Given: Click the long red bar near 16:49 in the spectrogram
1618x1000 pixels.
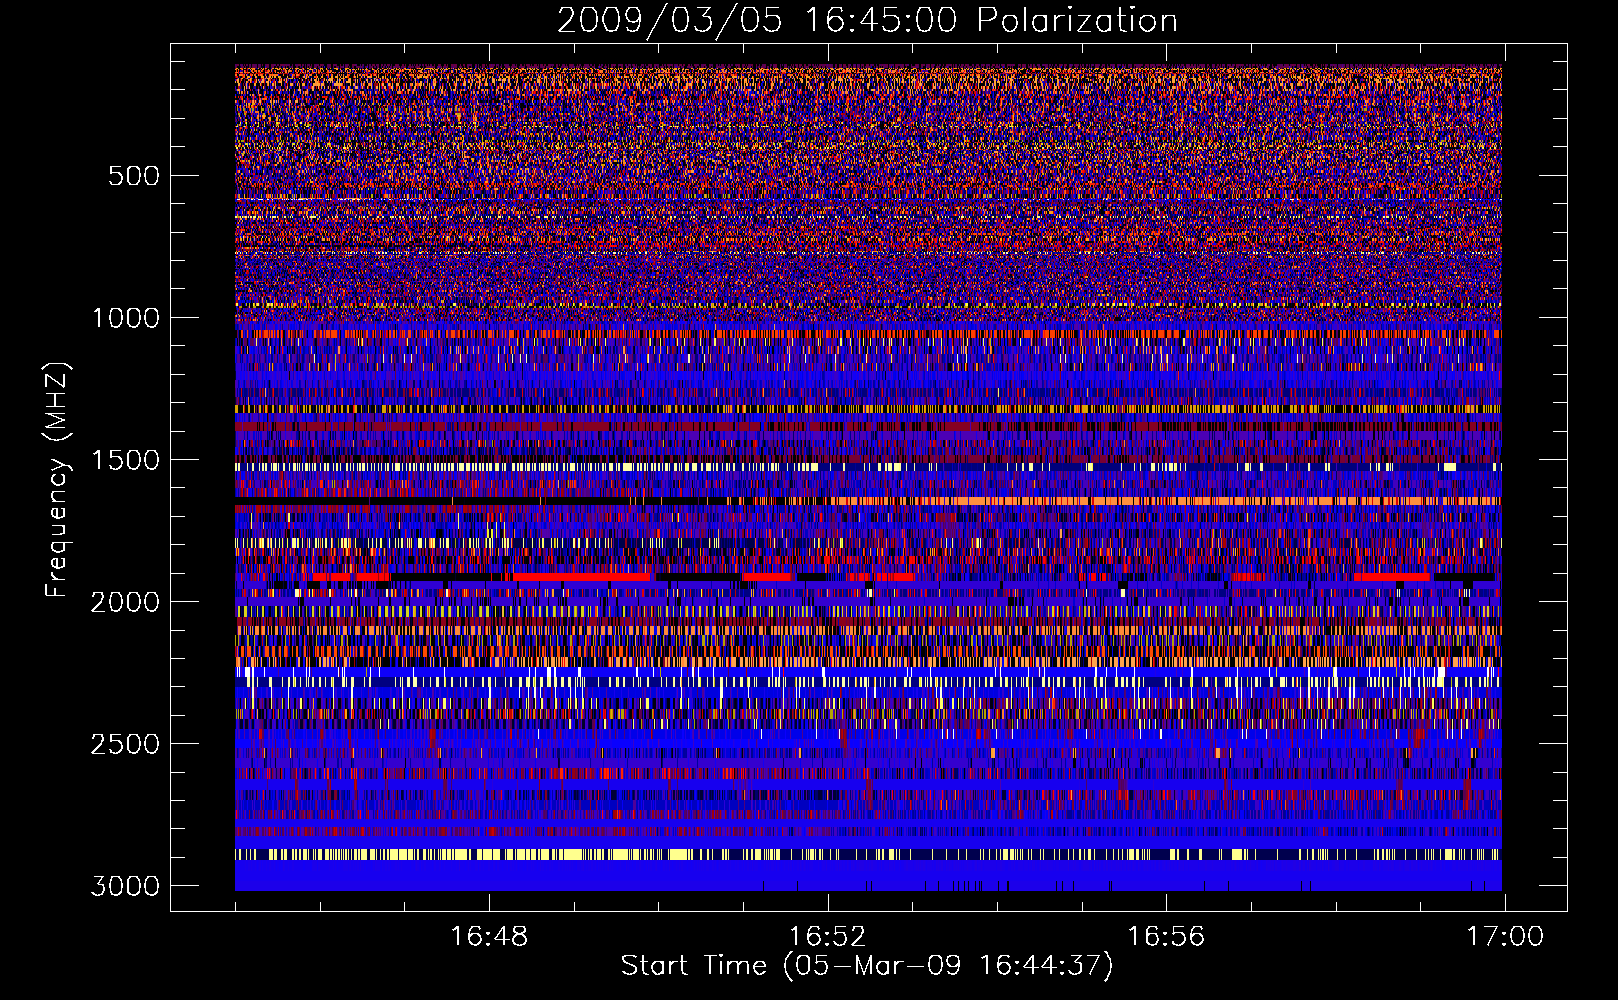Looking at the screenshot, I should pos(581,577).
